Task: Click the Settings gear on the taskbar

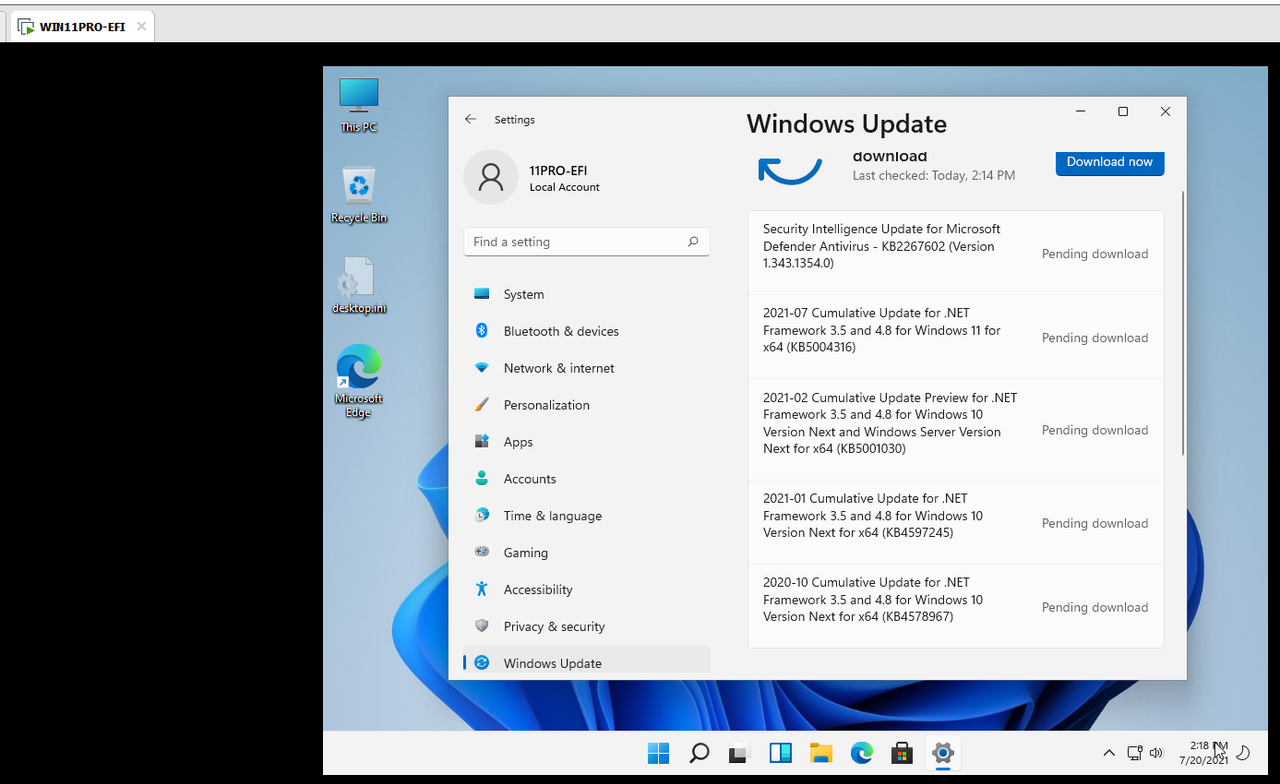Action: tap(942, 753)
